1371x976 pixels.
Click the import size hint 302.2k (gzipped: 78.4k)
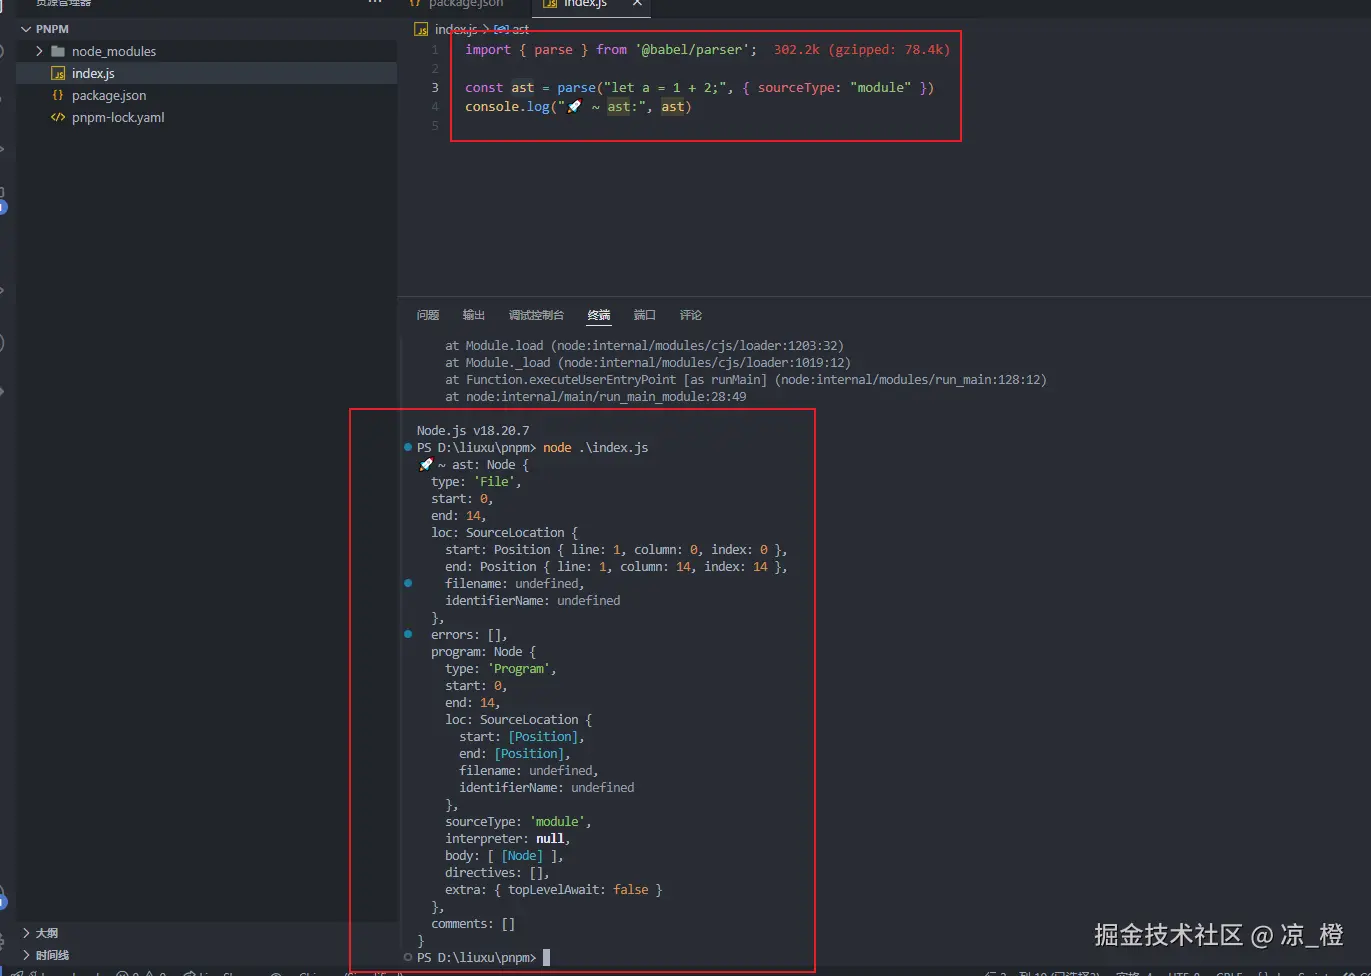pyautogui.click(x=862, y=49)
